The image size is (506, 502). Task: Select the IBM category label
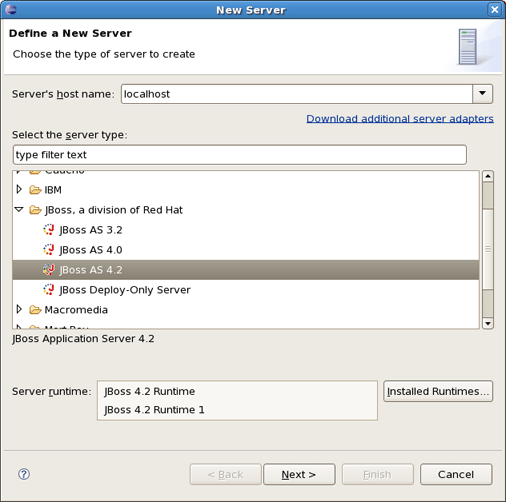click(x=53, y=190)
